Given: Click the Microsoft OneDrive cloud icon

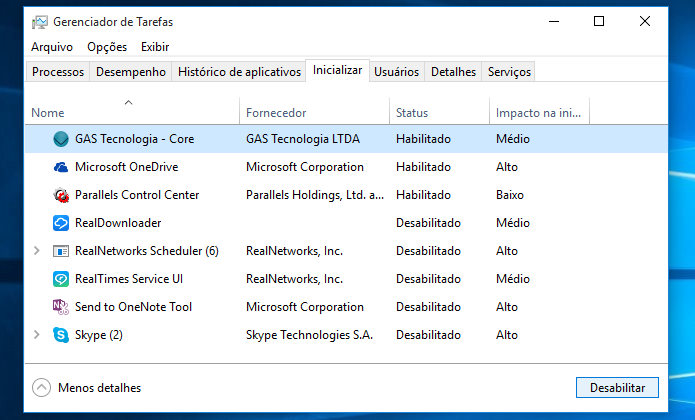Looking at the screenshot, I should pyautogui.click(x=61, y=167).
